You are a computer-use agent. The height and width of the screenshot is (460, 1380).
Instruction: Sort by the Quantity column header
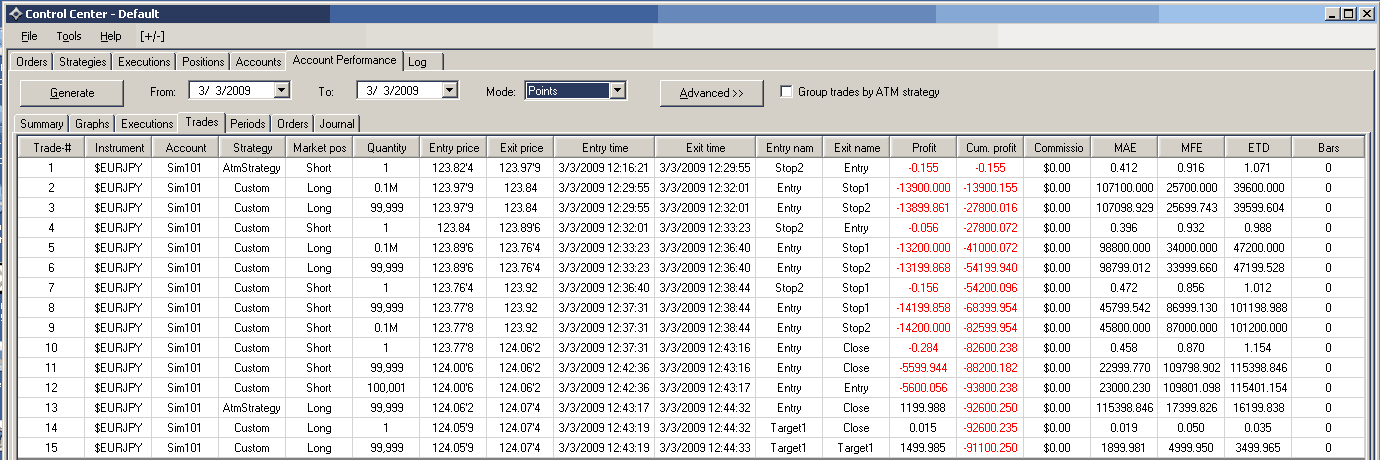coord(386,148)
